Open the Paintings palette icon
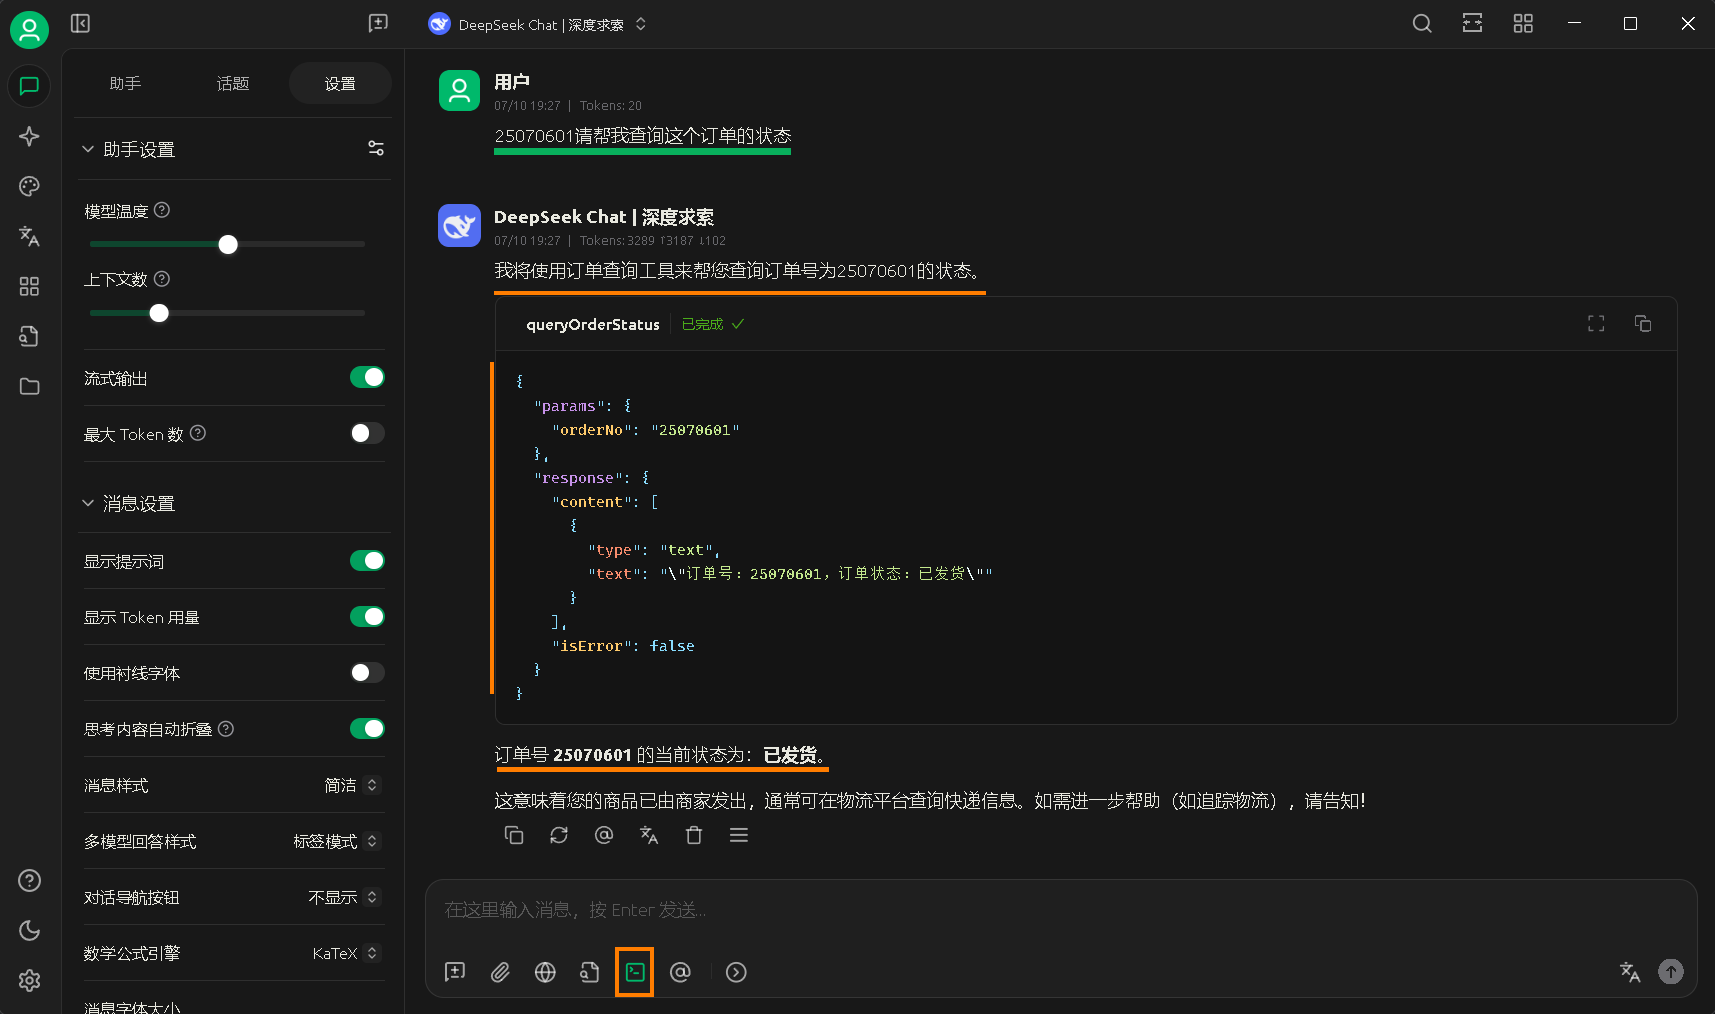Screen dimensions: 1715x1014 coord(29,186)
